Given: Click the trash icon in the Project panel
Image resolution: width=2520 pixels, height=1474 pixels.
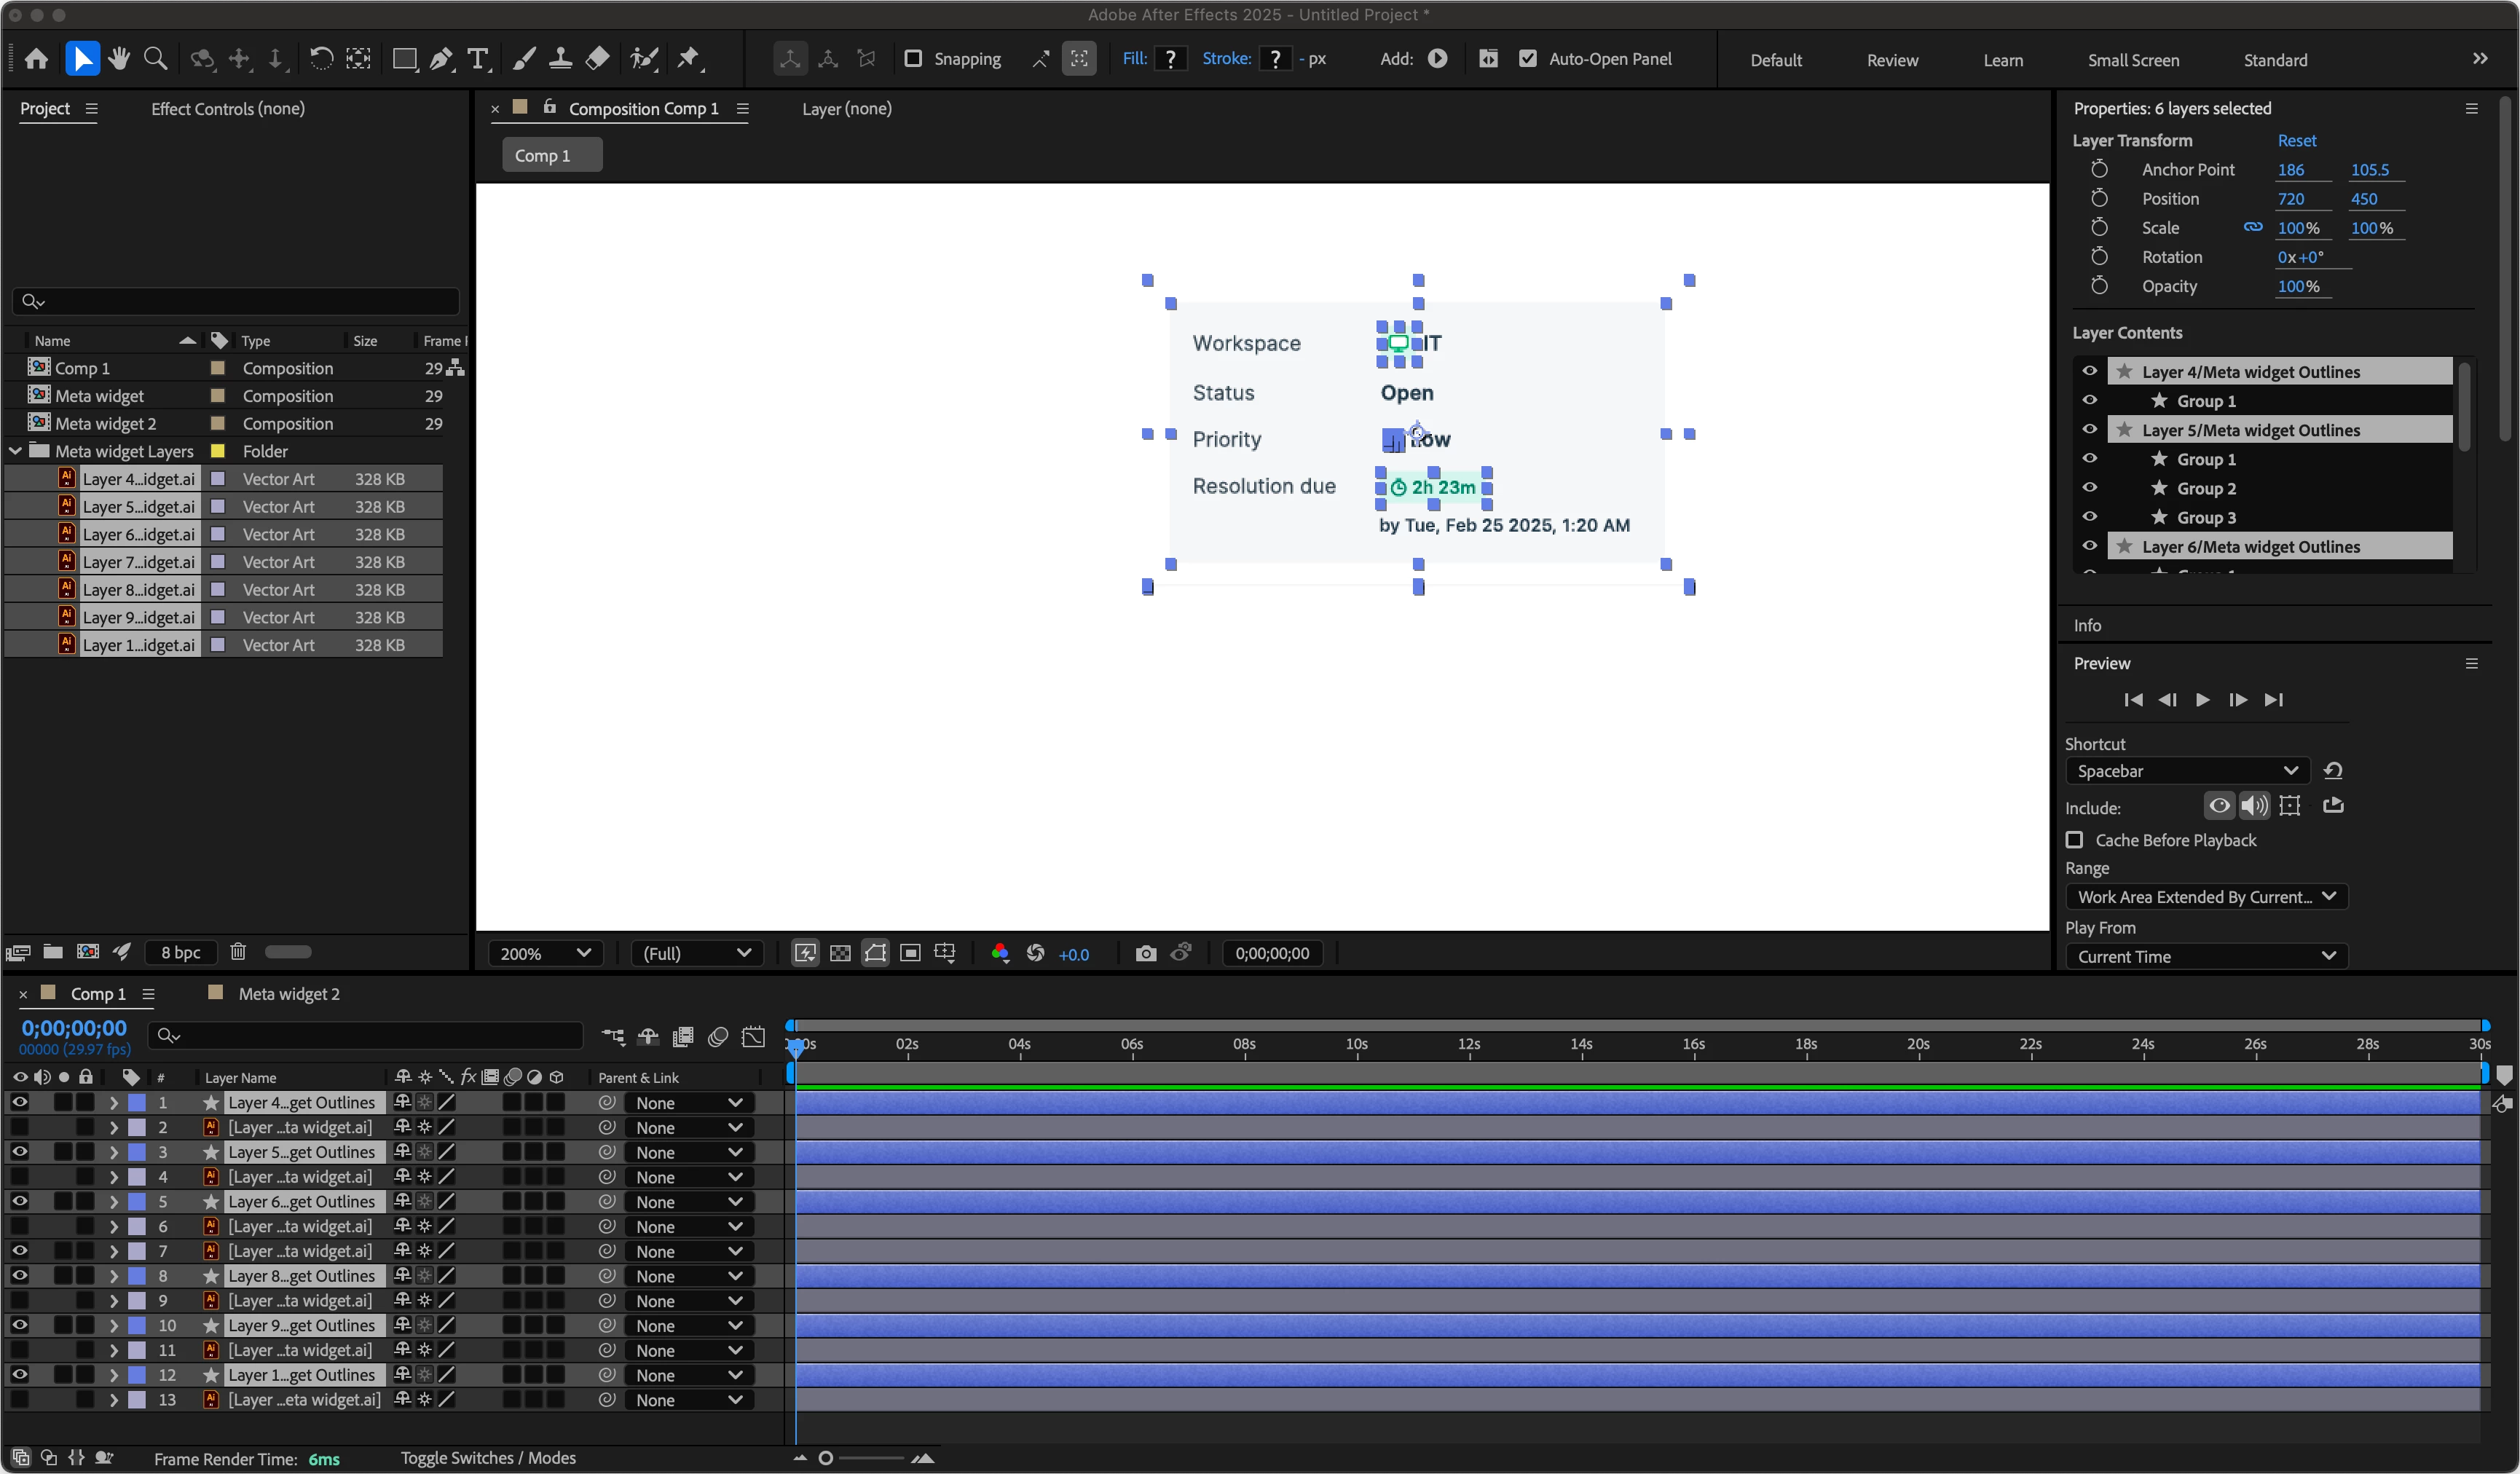Looking at the screenshot, I should click(238, 951).
